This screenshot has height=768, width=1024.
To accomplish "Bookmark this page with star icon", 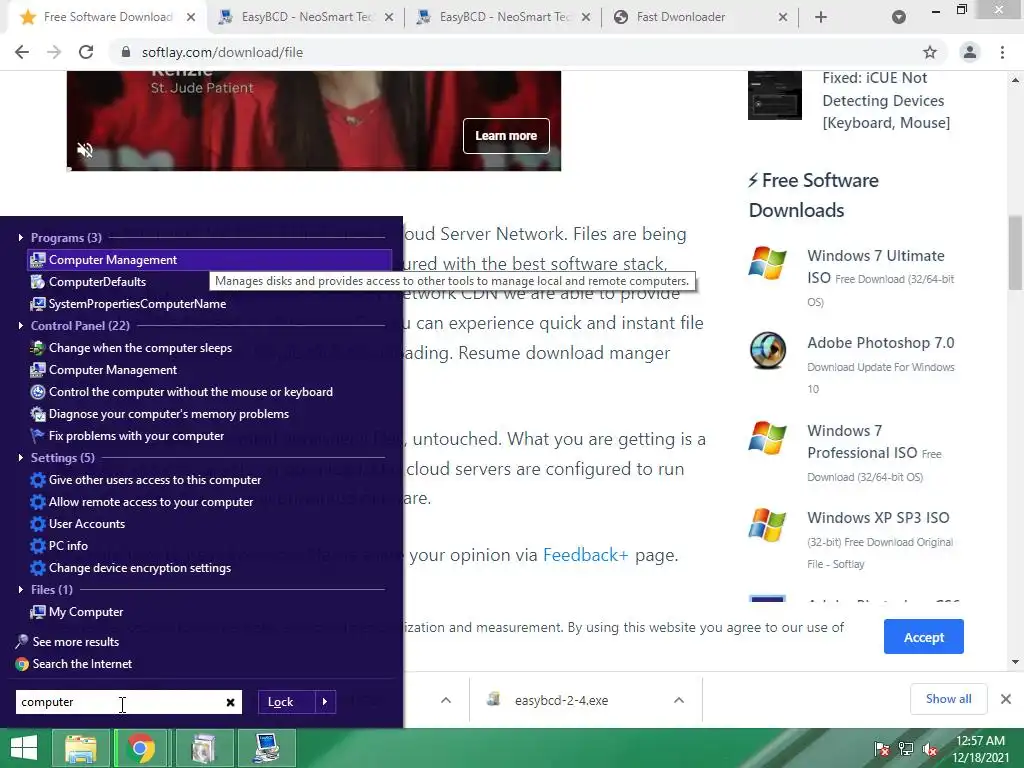I will [930, 52].
